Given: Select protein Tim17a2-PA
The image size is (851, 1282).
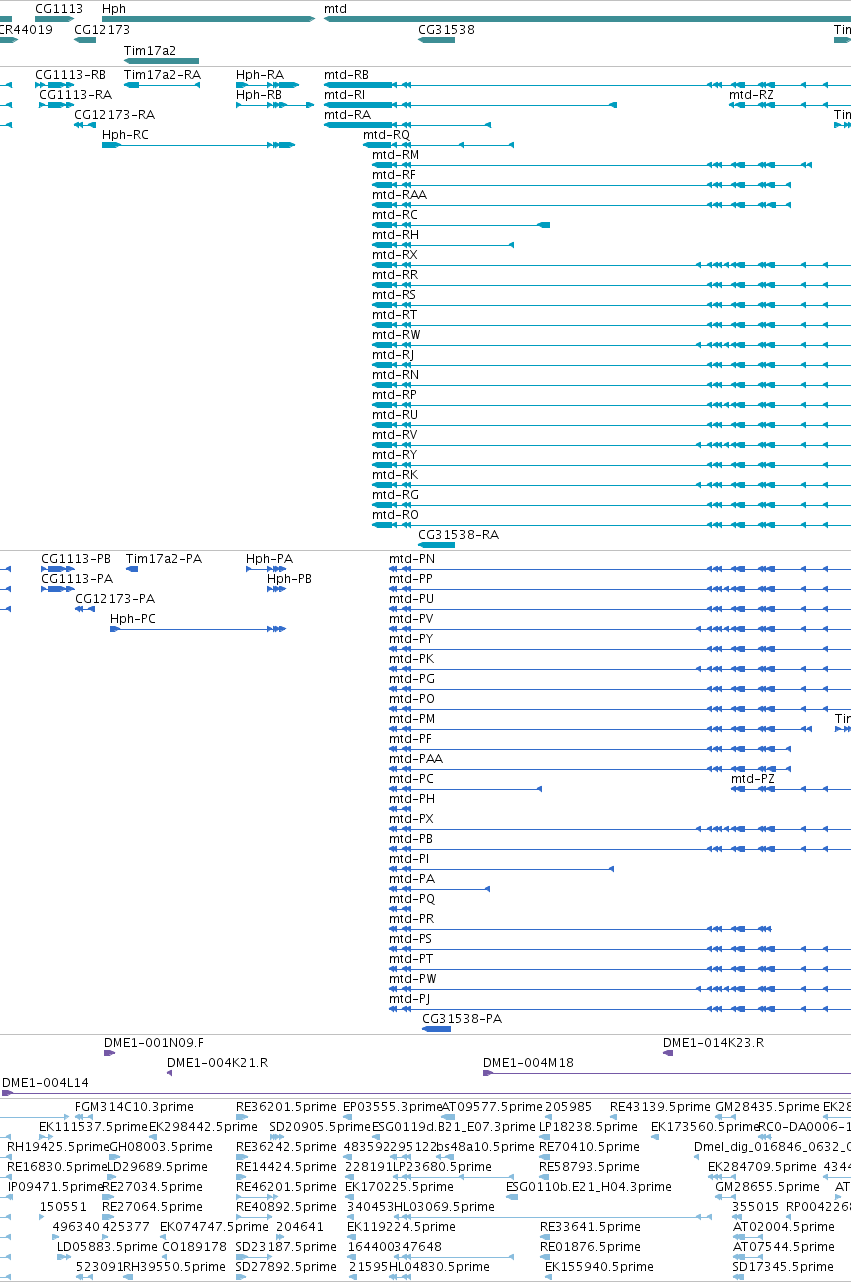Looking at the screenshot, I should [164, 559].
